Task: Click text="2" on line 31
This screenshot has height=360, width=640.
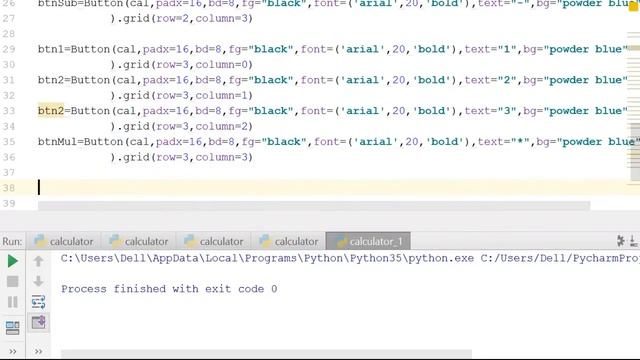Action: click(x=491, y=80)
